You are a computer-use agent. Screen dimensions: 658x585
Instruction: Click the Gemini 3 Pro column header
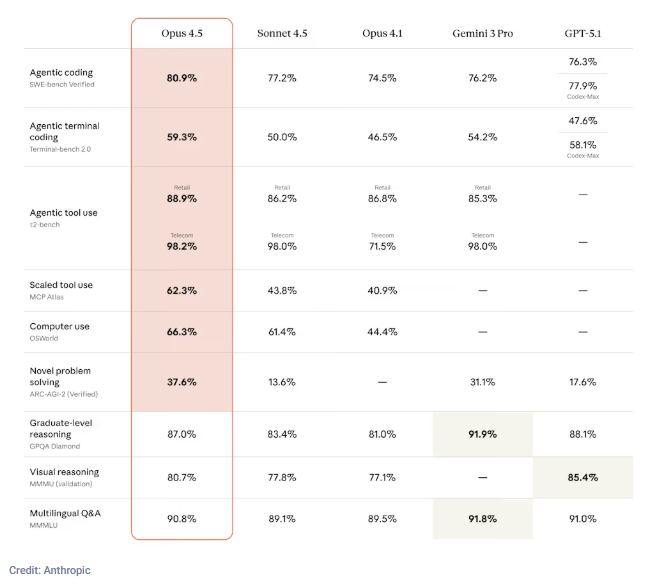(482, 33)
